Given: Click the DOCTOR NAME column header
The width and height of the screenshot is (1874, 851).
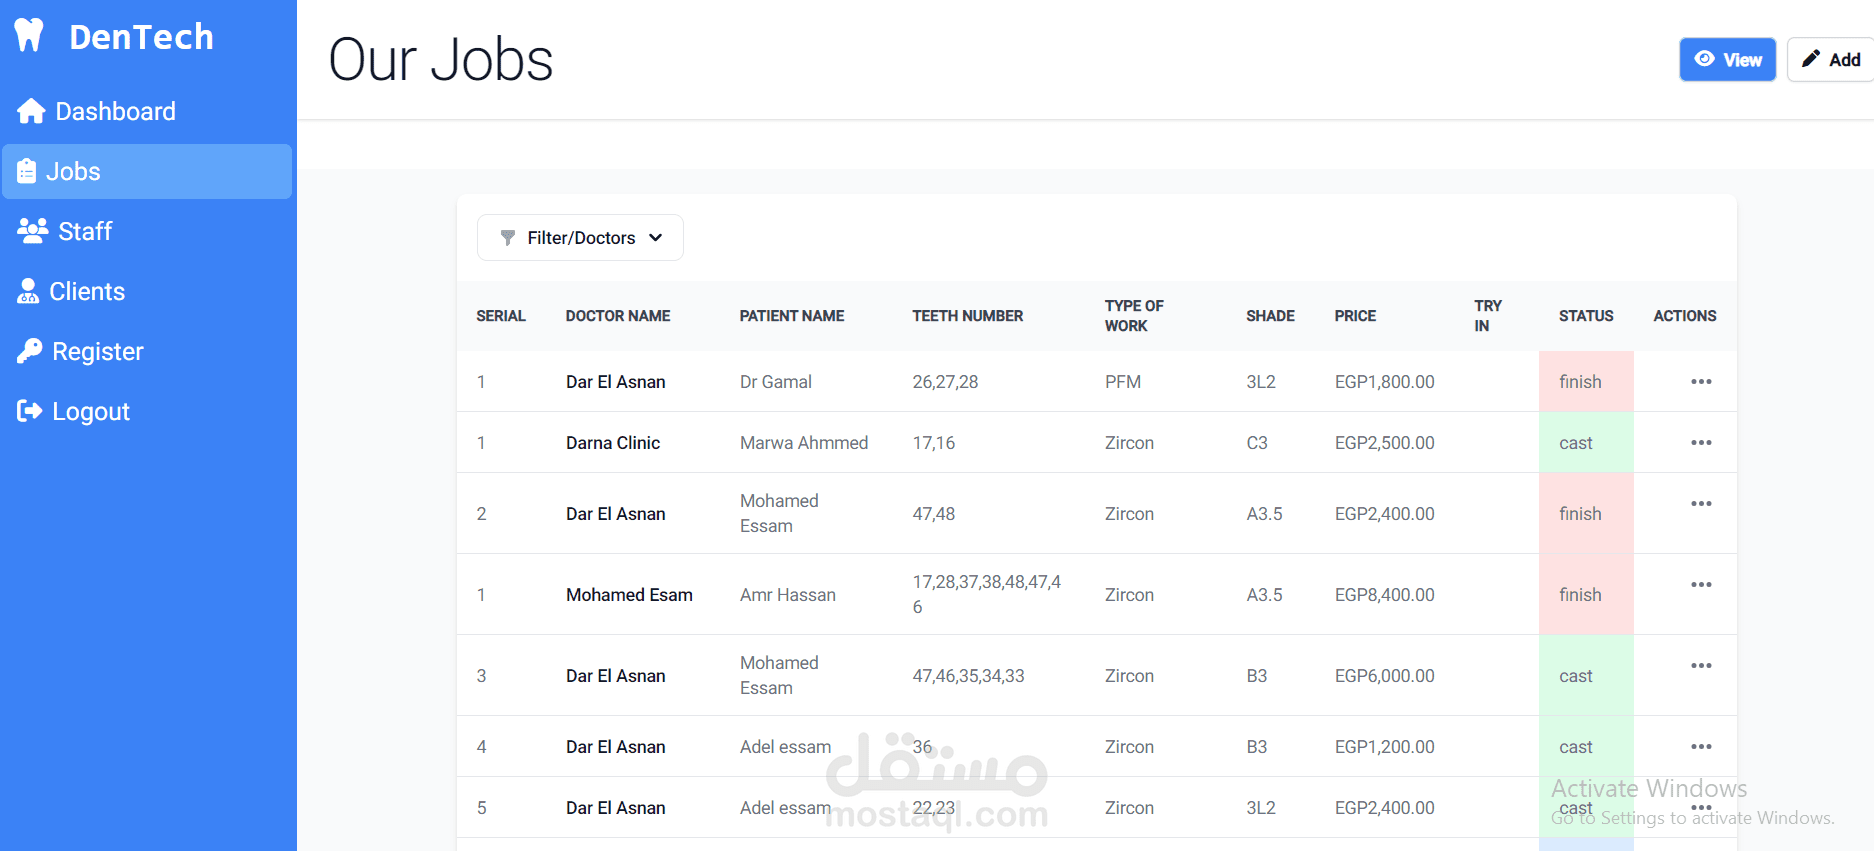Looking at the screenshot, I should (x=618, y=316).
